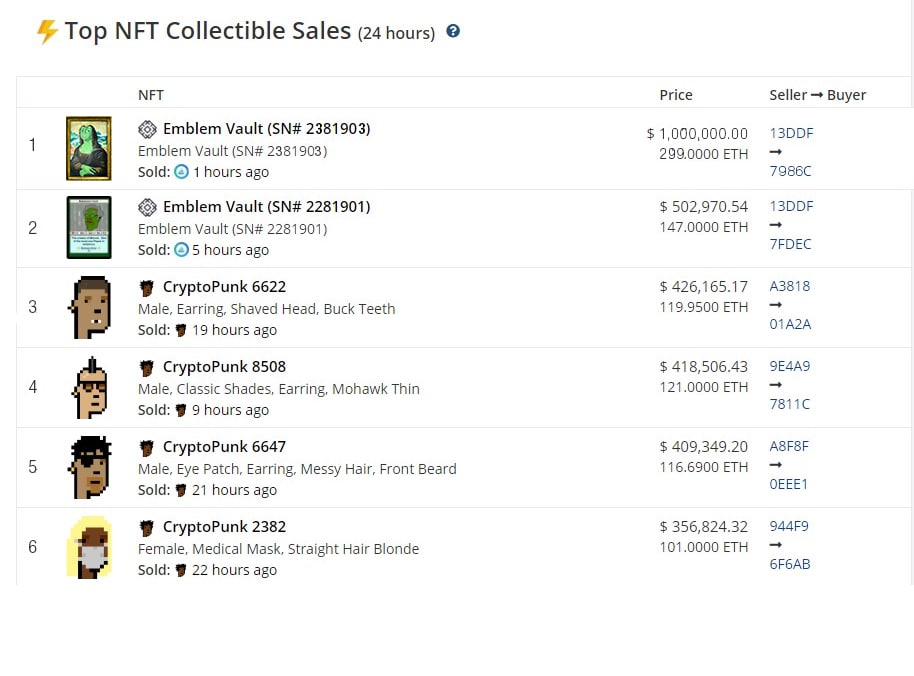
Task: Open the Mona Lisa Pepe NFT thumbnail
Action: pos(89,149)
